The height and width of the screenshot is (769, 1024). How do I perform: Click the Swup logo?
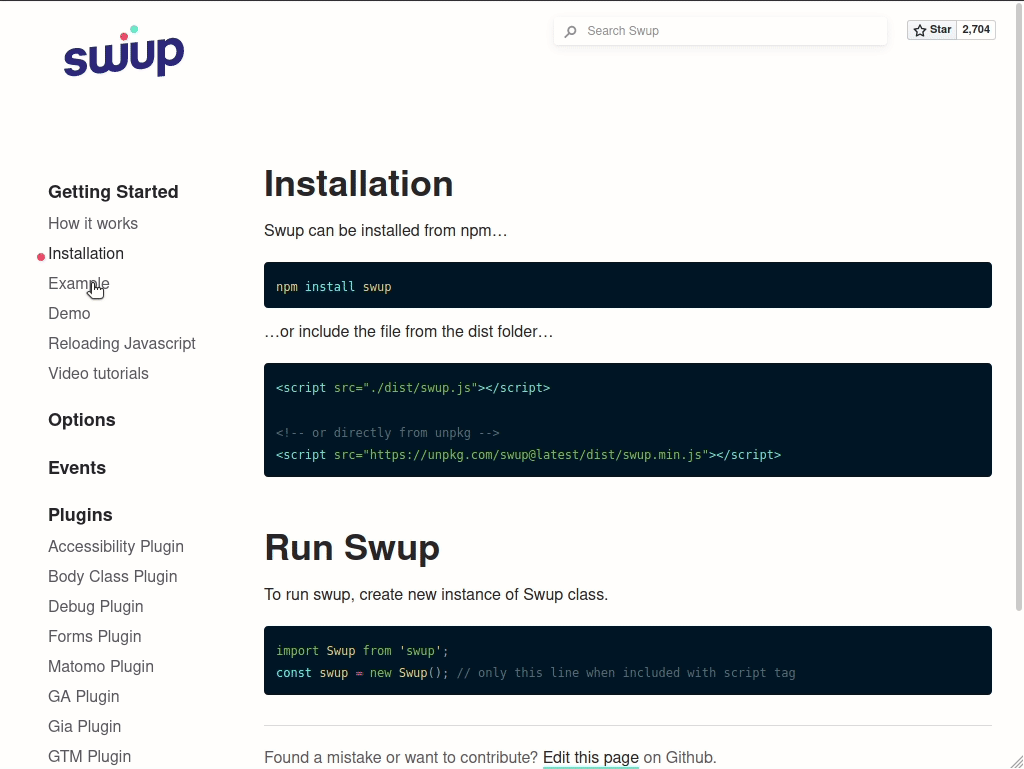[124, 53]
